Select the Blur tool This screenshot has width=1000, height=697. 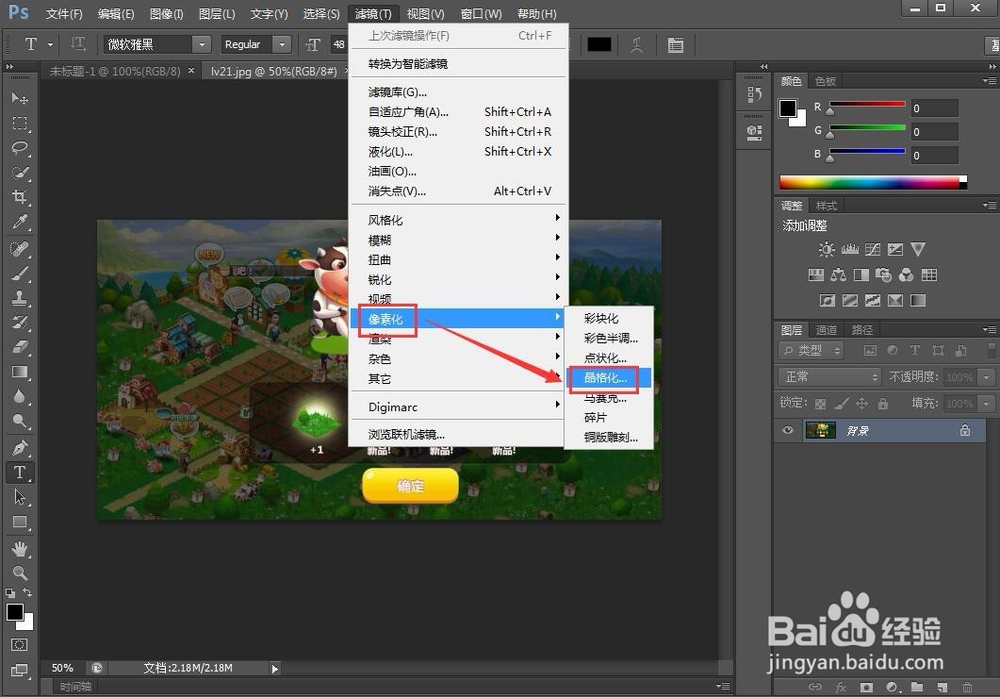20,397
